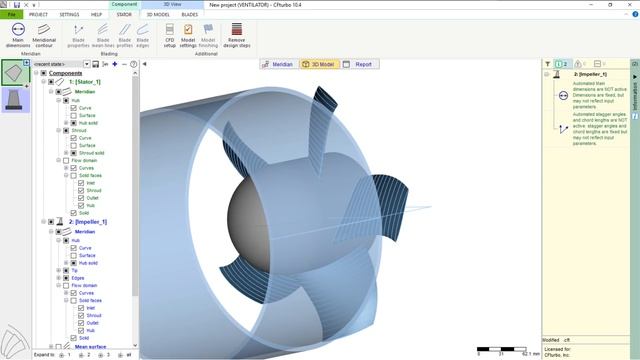Toggle Stator Hub Surface checkbox
This screenshot has height=360, width=640.
click(73, 116)
